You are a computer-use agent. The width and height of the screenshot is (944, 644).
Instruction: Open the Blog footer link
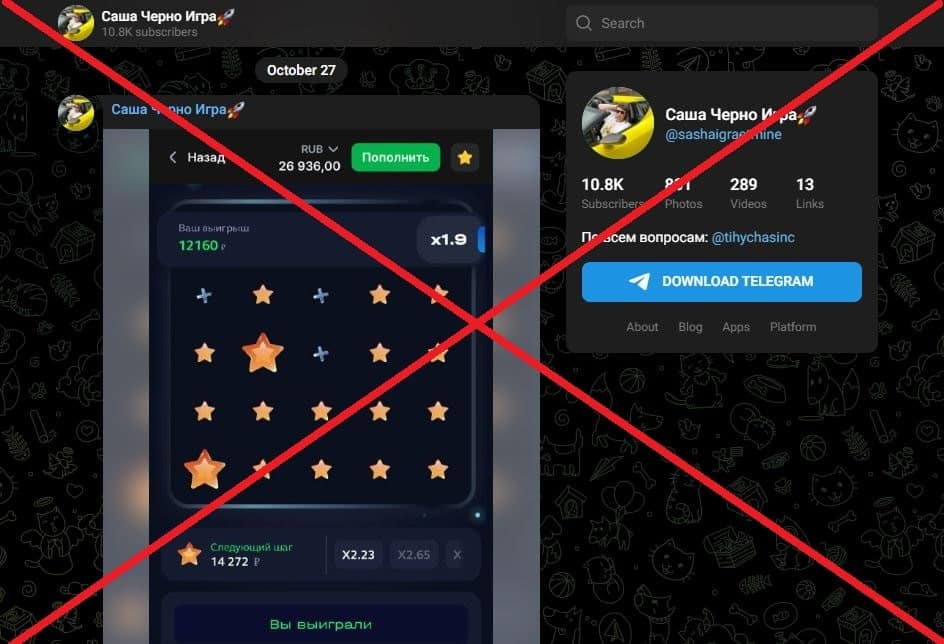(x=690, y=327)
